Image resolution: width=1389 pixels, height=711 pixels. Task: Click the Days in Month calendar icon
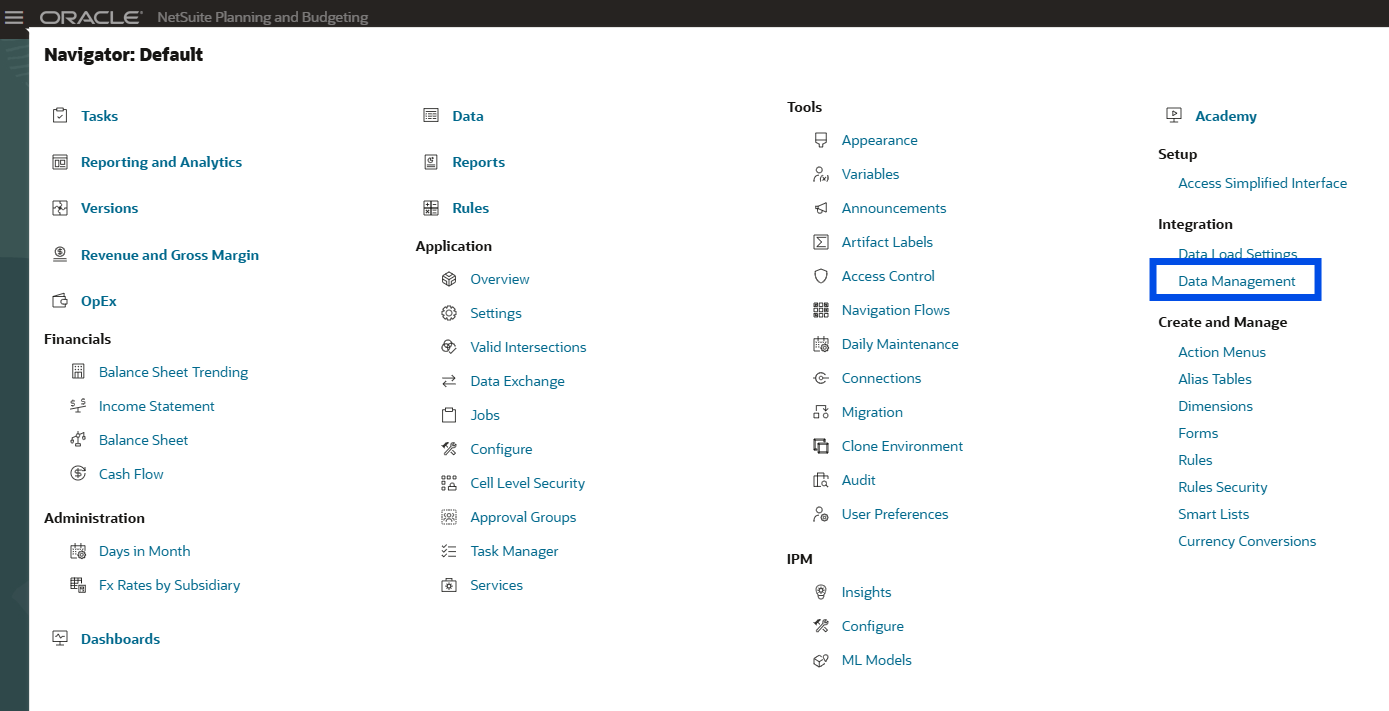tap(78, 551)
